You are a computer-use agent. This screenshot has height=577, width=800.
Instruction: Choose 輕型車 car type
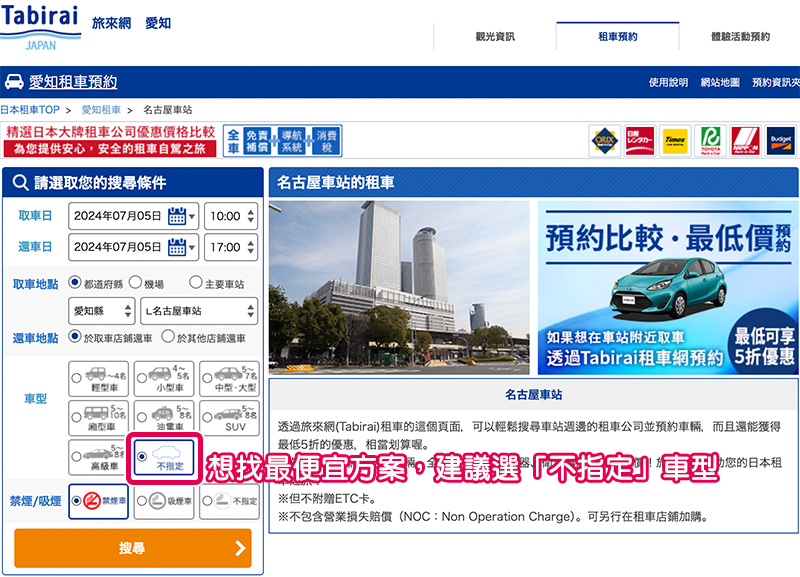pos(99,379)
